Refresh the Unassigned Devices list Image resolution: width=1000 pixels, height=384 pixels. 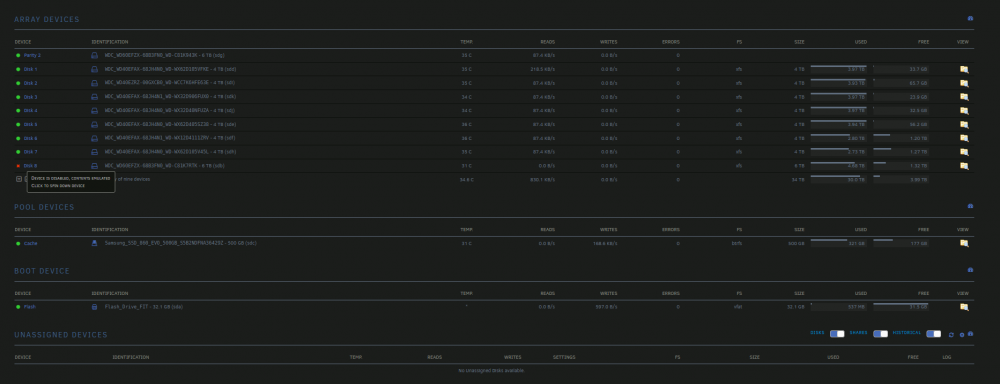tap(951, 334)
